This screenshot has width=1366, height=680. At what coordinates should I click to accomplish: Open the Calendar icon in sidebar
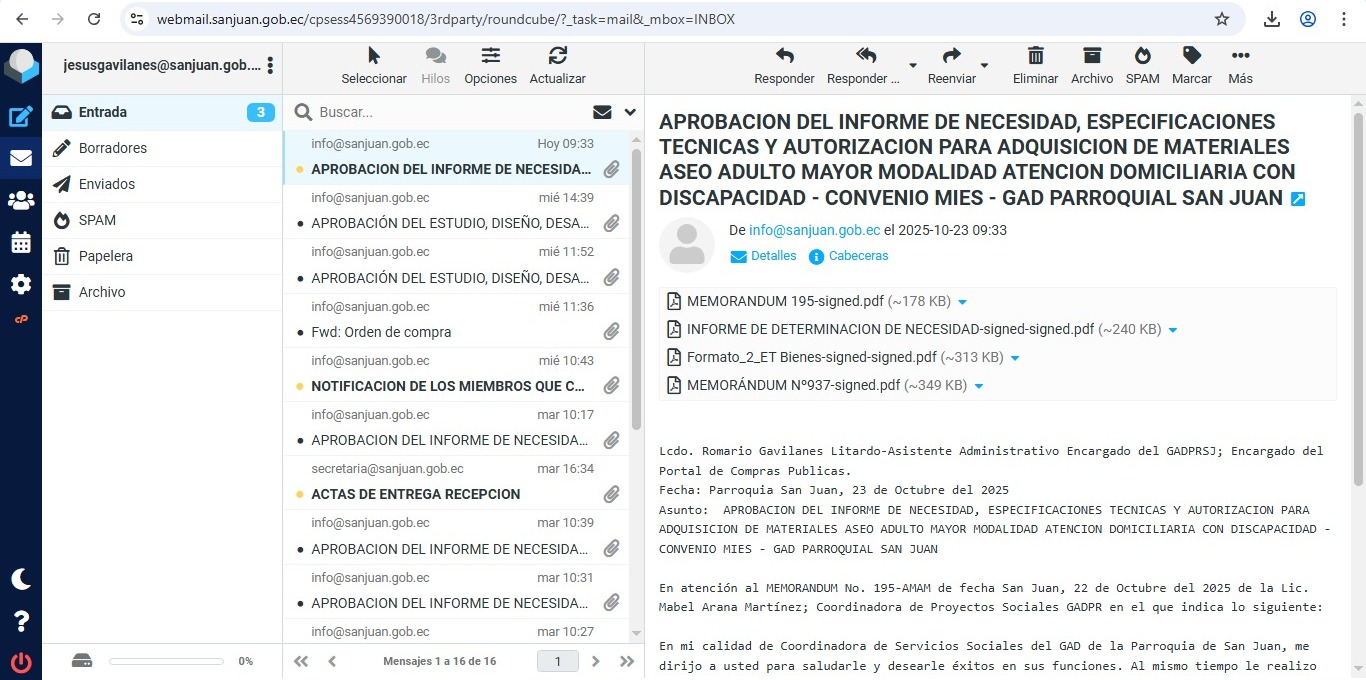pyautogui.click(x=21, y=243)
